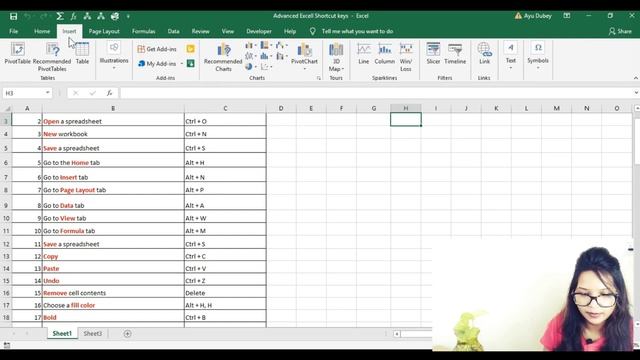640x360 pixels.
Task: Open the Ribbon Display Options
Action: coord(567,16)
